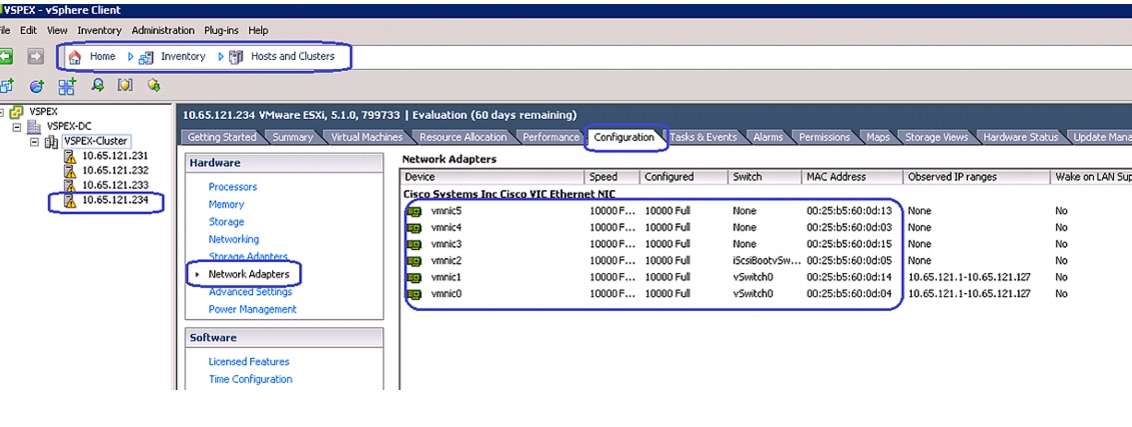Click the gray Forward navigation arrow
The width and height of the screenshot is (1132, 427).
coord(35,56)
